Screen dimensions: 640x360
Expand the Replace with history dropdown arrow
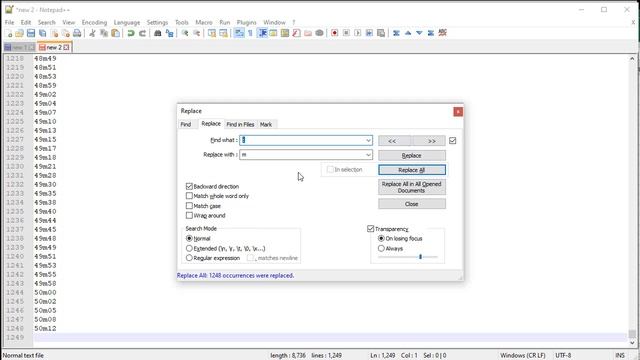[x=368, y=155]
